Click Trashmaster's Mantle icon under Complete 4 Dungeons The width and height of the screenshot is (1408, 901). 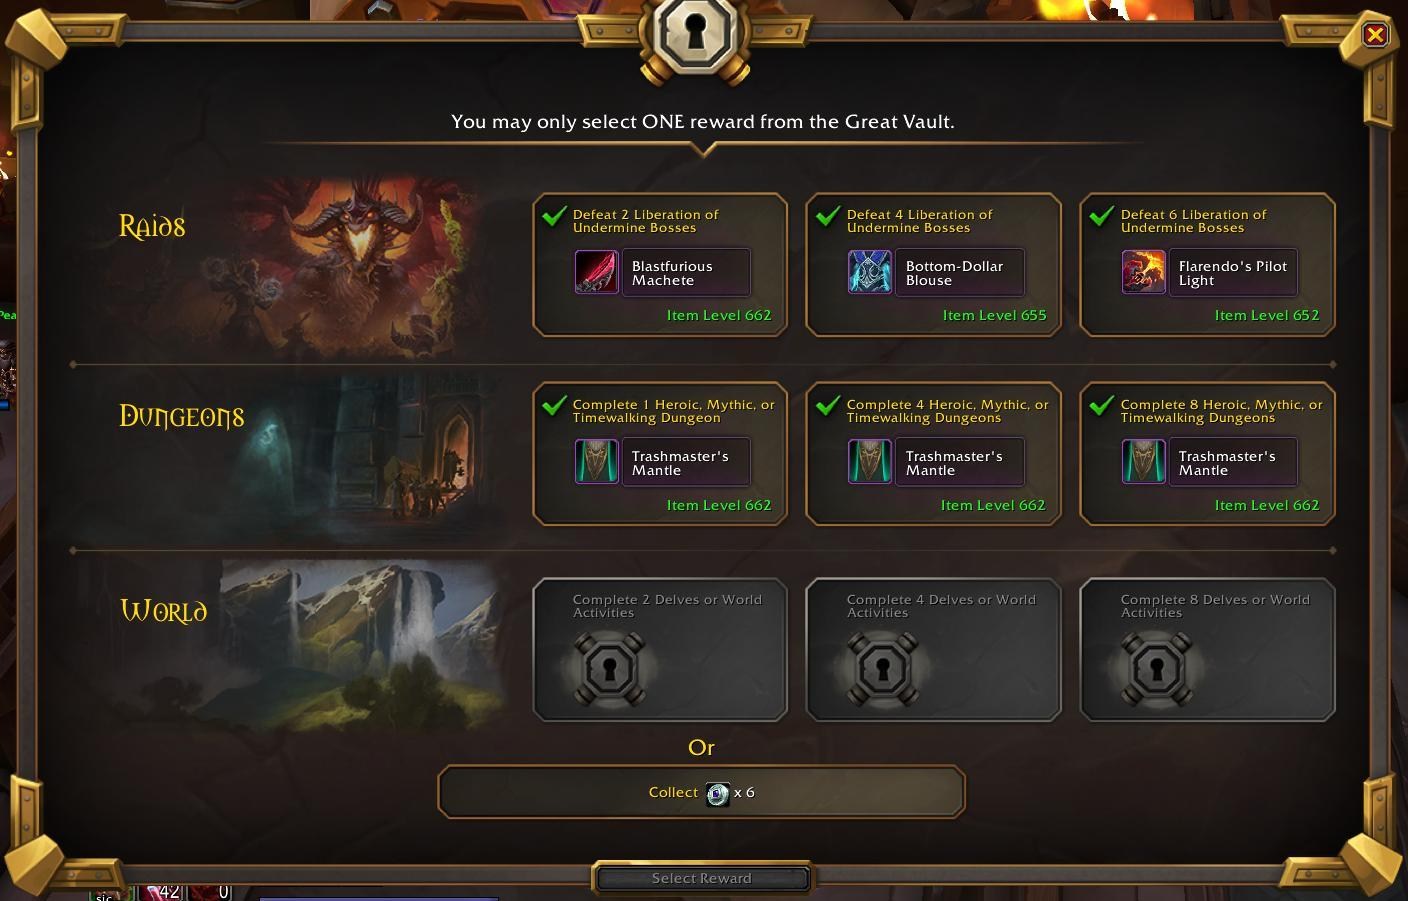(x=870, y=462)
